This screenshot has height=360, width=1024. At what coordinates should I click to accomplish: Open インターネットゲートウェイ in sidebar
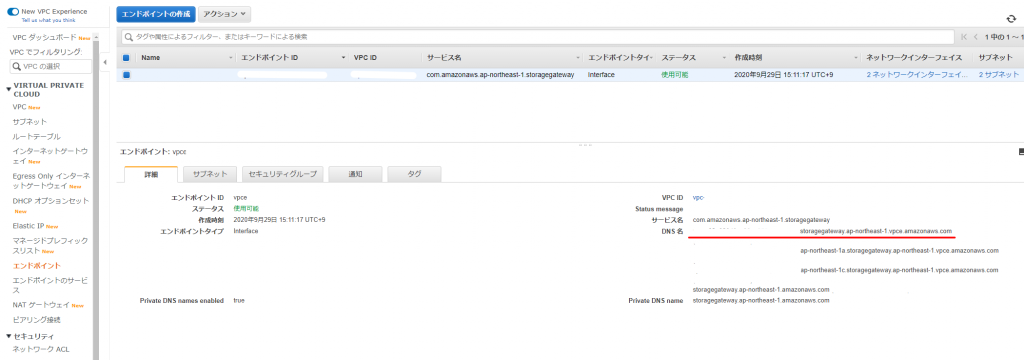click(x=50, y=155)
